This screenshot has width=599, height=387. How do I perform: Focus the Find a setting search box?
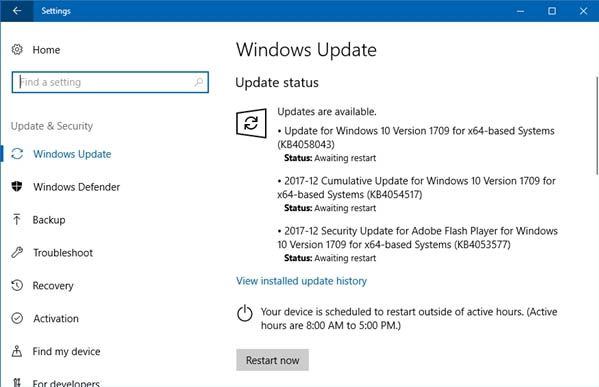(110, 82)
